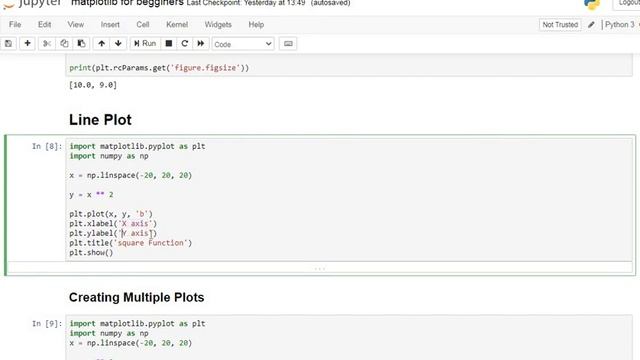
Task: Click the Line Plot heading
Action: pos(100,120)
